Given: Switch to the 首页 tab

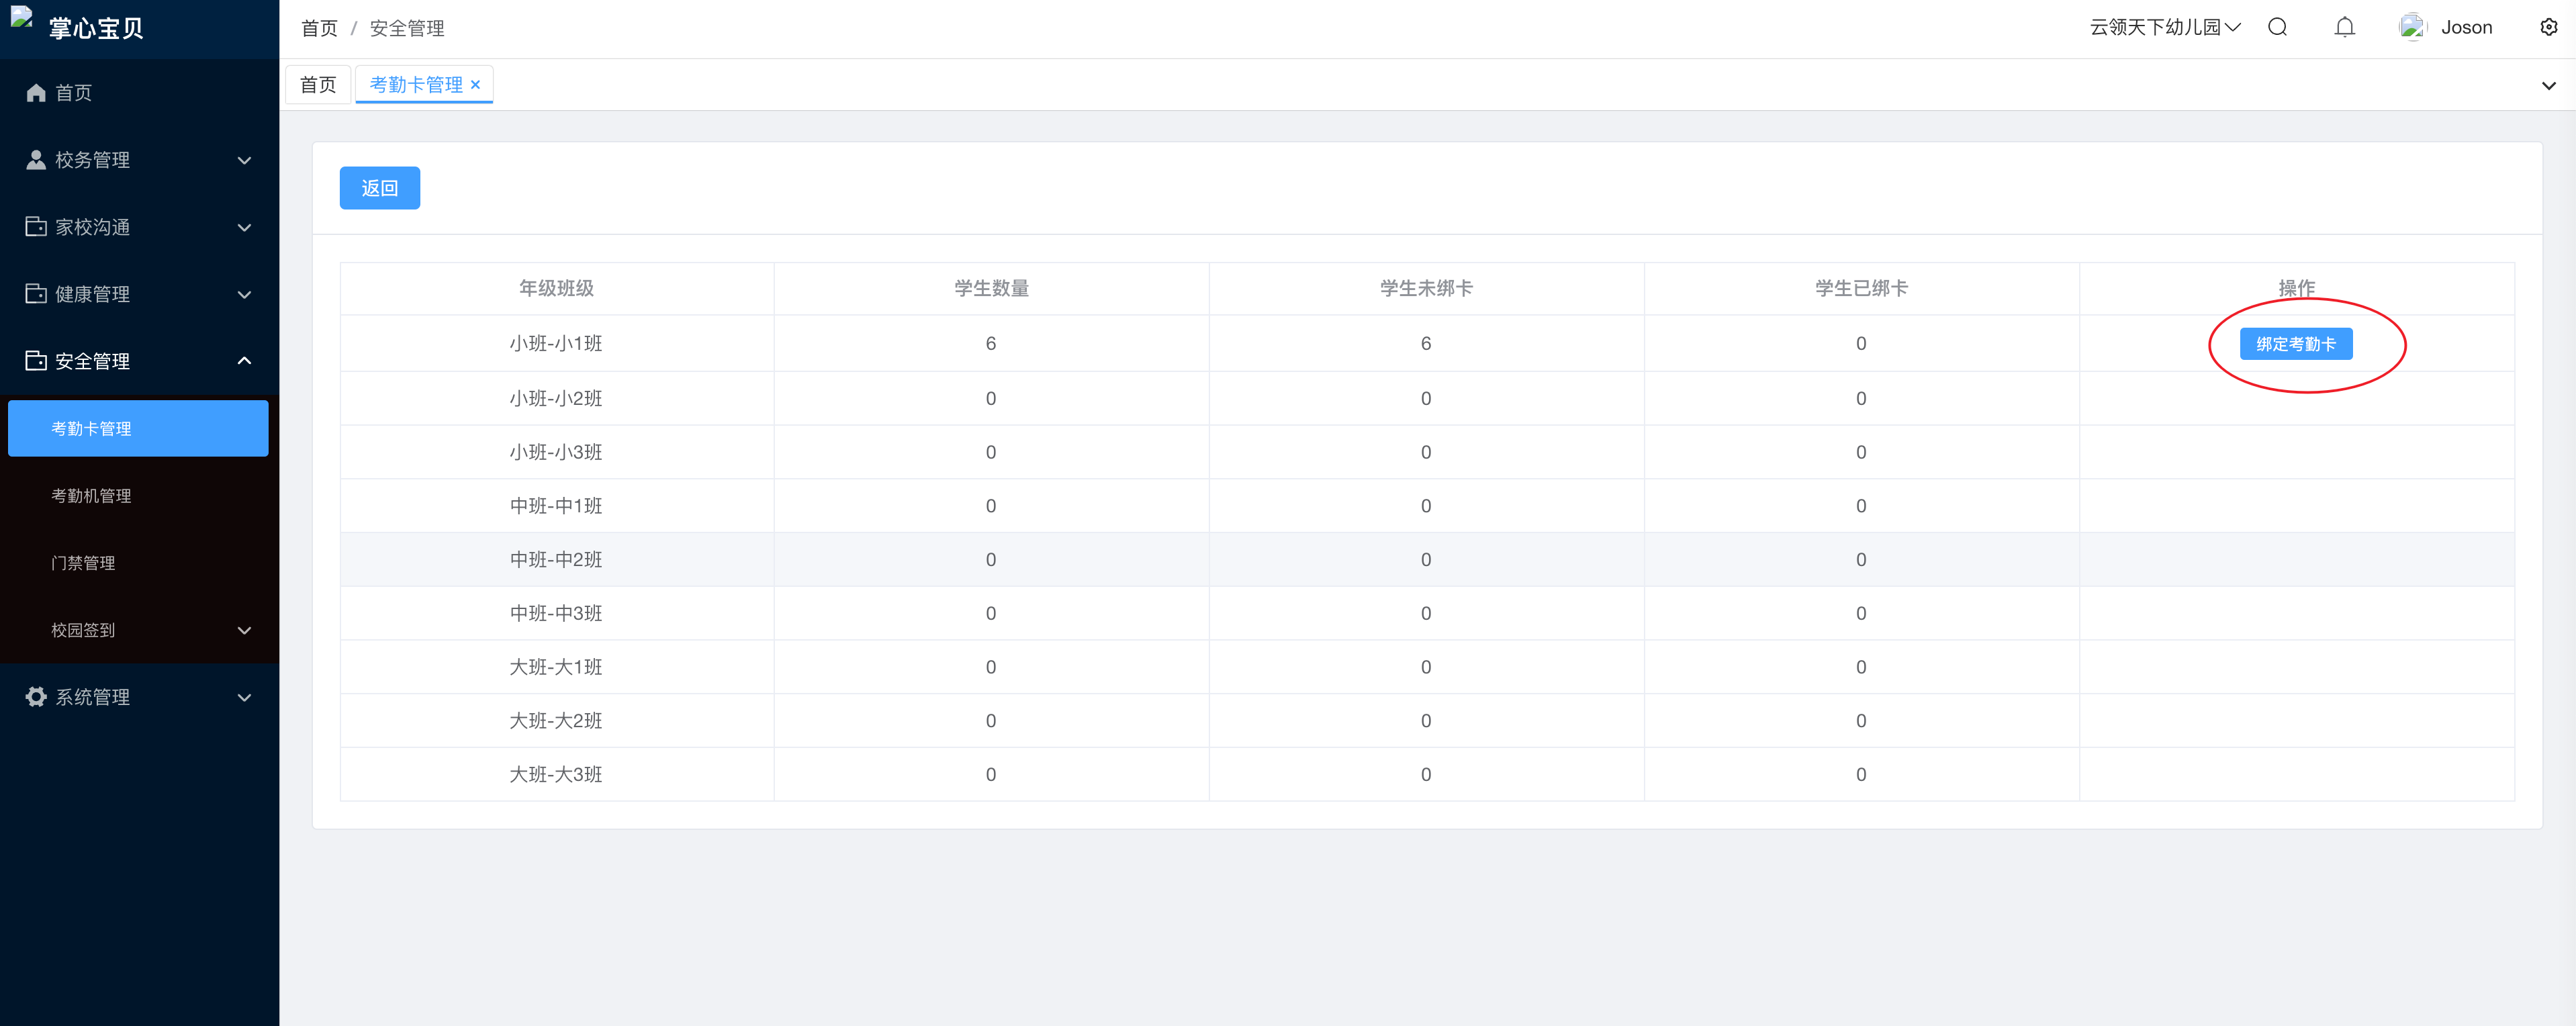Looking at the screenshot, I should (x=318, y=85).
